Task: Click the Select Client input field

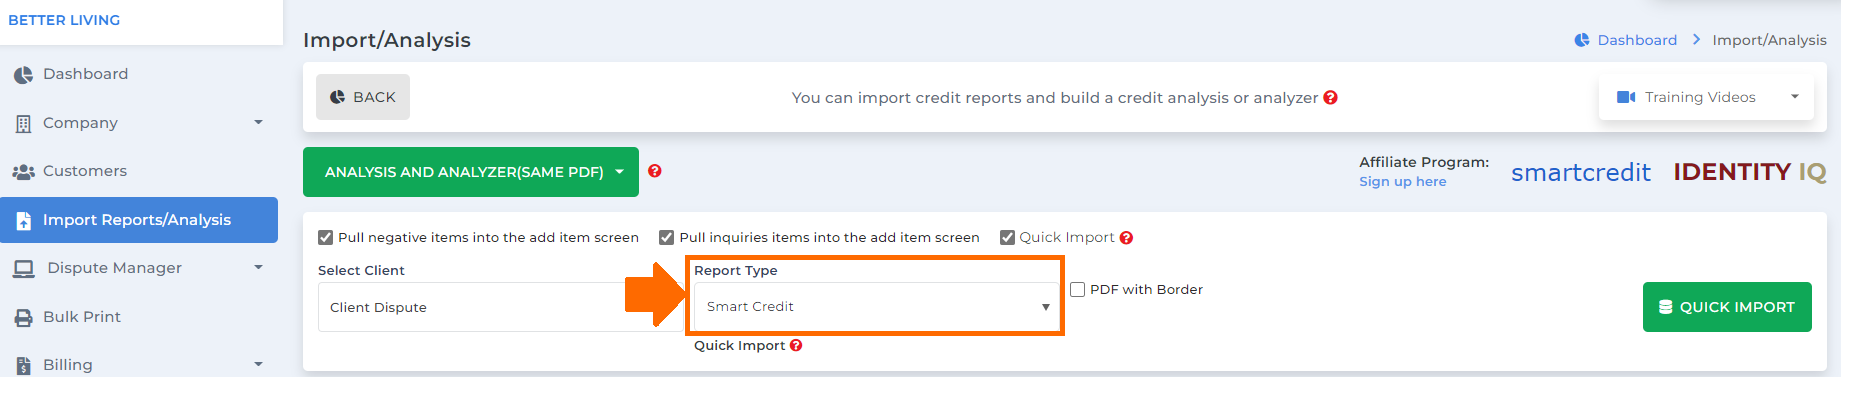Action: (500, 307)
